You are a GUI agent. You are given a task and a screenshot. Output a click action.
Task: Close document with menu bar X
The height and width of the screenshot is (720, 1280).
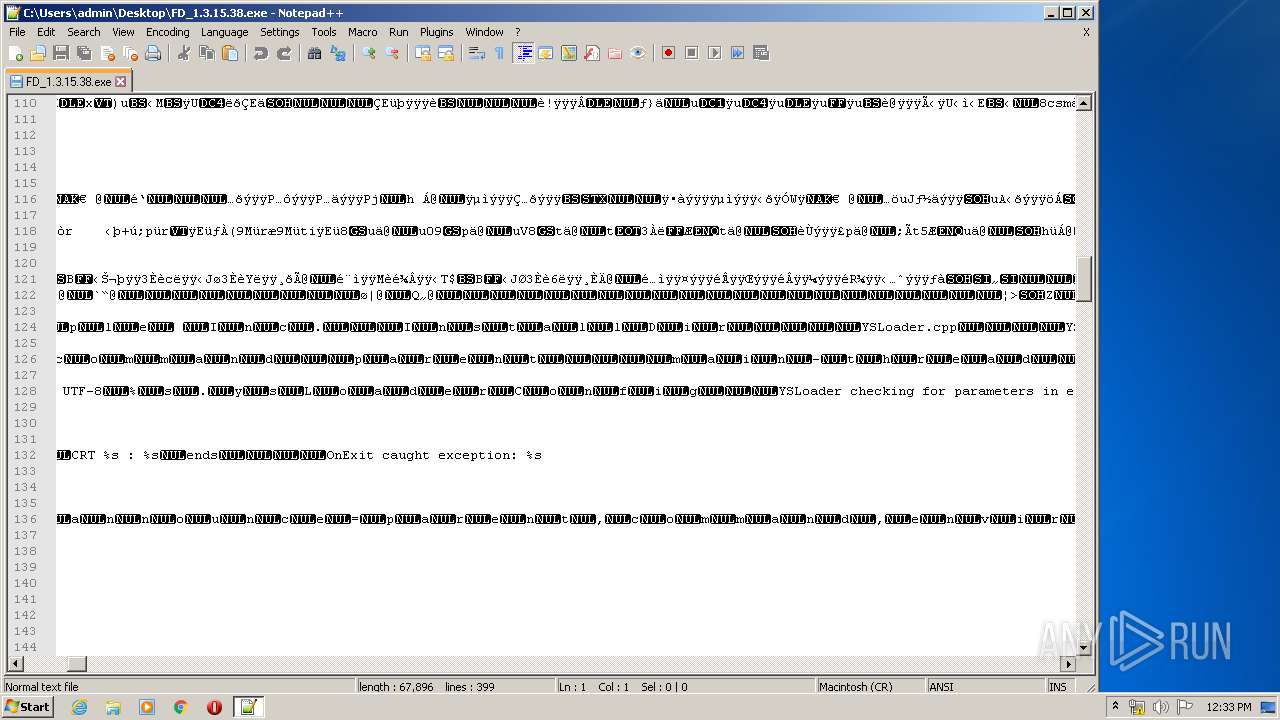(1086, 32)
